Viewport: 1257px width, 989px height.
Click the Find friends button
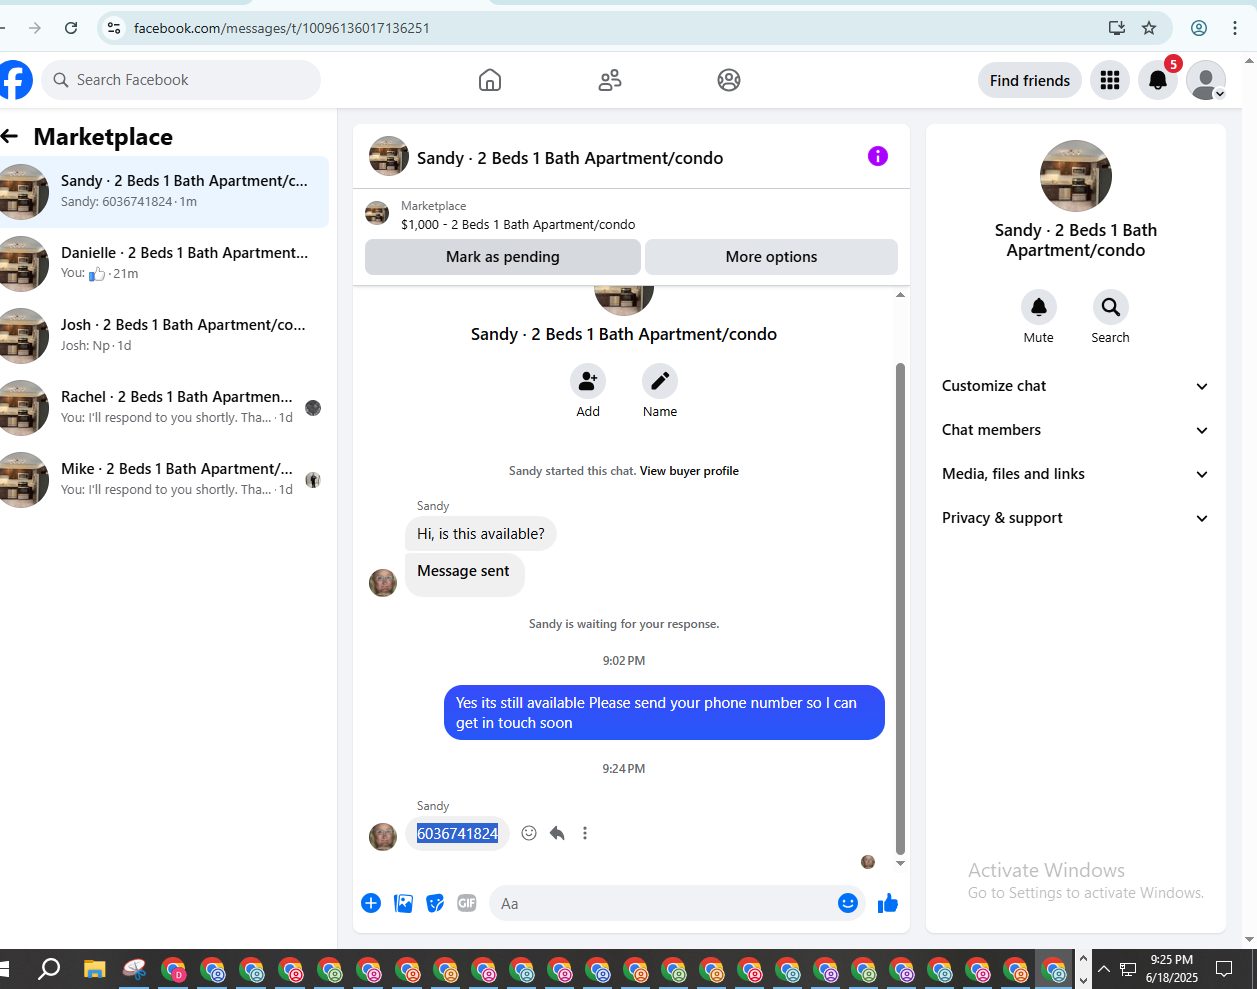(1030, 81)
